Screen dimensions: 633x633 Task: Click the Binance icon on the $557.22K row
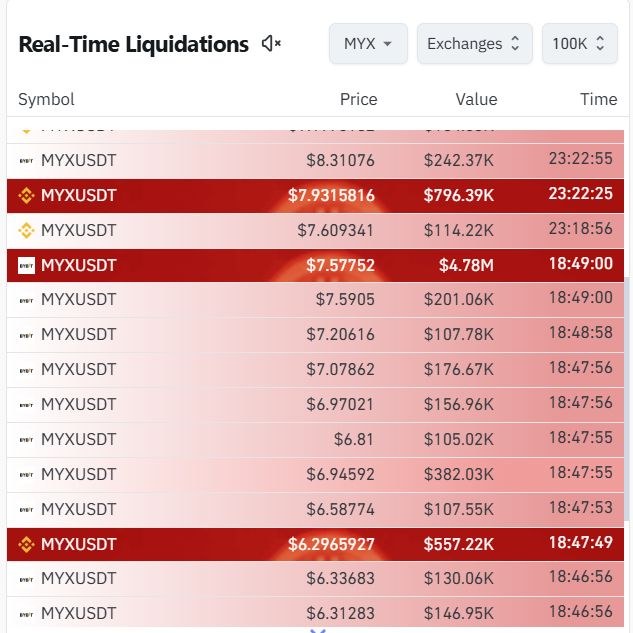26,545
